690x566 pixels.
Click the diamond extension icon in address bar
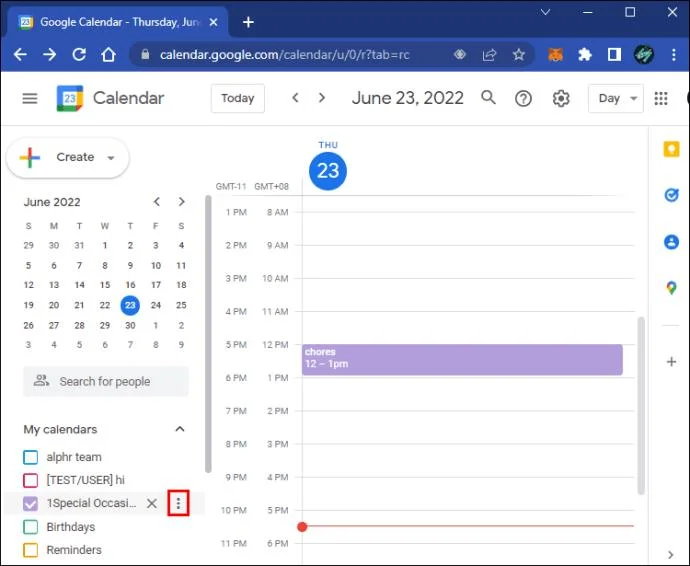click(460, 55)
